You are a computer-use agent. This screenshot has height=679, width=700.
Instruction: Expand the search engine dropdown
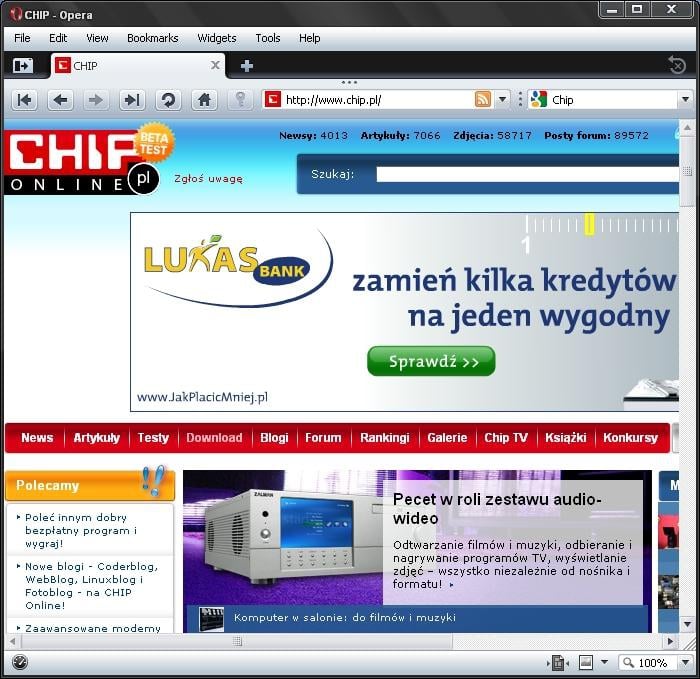tap(685, 99)
